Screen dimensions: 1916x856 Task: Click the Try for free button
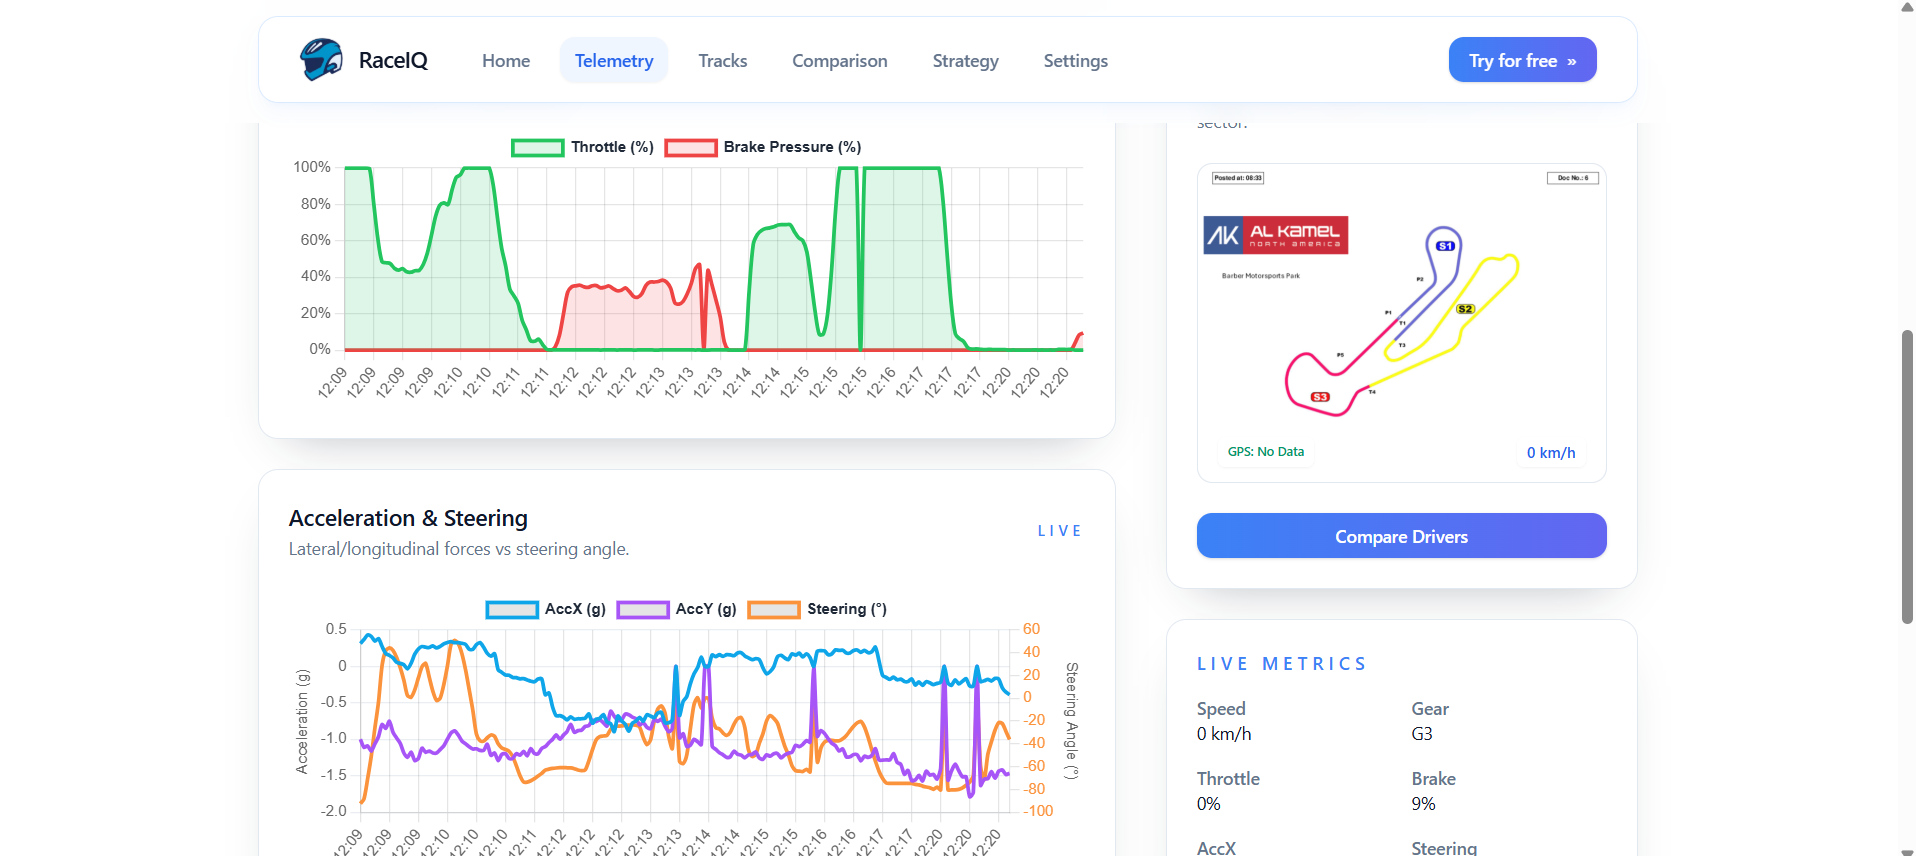[x=1522, y=60]
